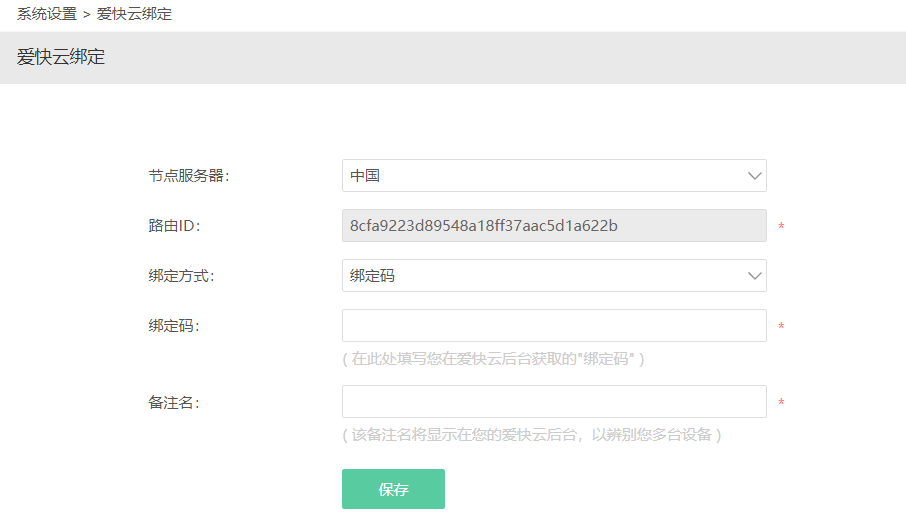This screenshot has height=528, width=906.
Task: Click the 备注名 label
Action: (x=174, y=403)
